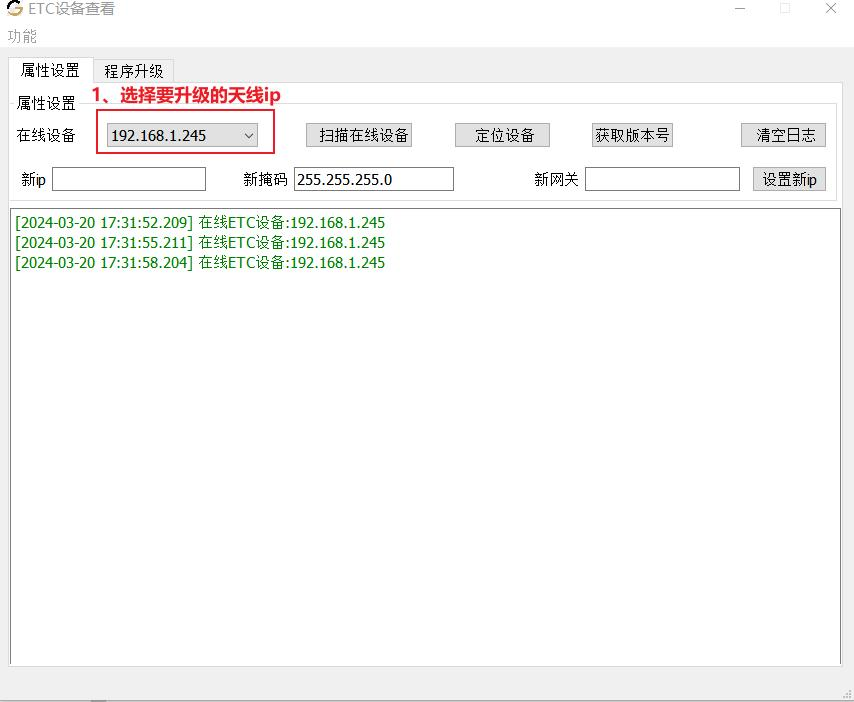Expand the 在线设备 dropdown arrow
The image size is (854, 702).
point(249,136)
